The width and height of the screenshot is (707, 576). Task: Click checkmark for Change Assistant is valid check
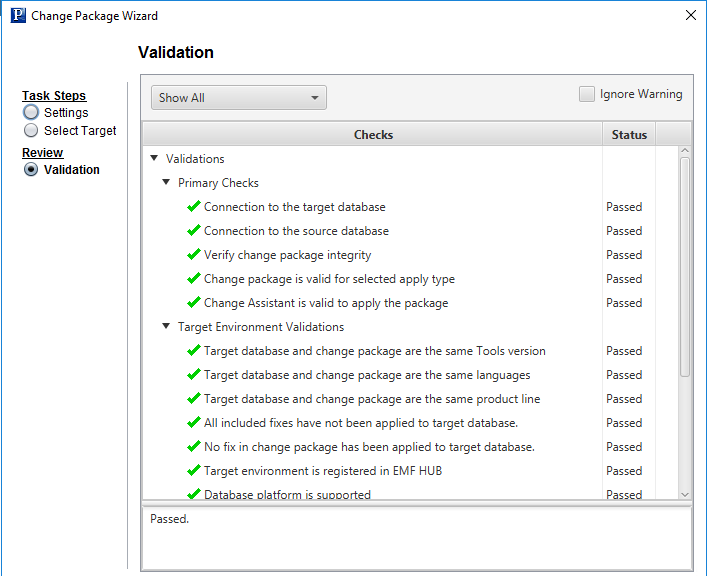pyautogui.click(x=194, y=303)
